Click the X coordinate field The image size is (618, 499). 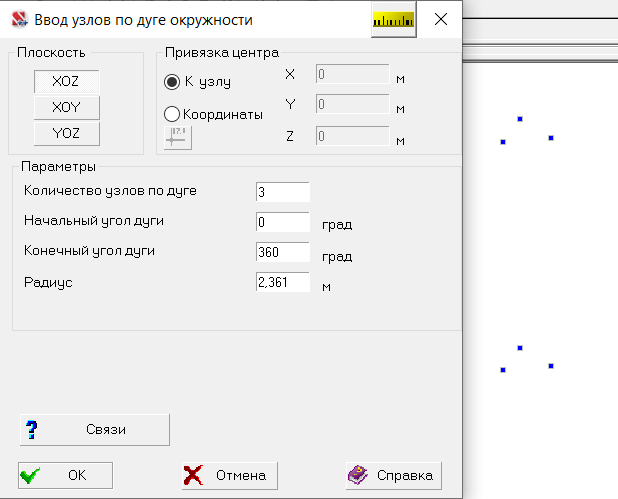click(352, 74)
